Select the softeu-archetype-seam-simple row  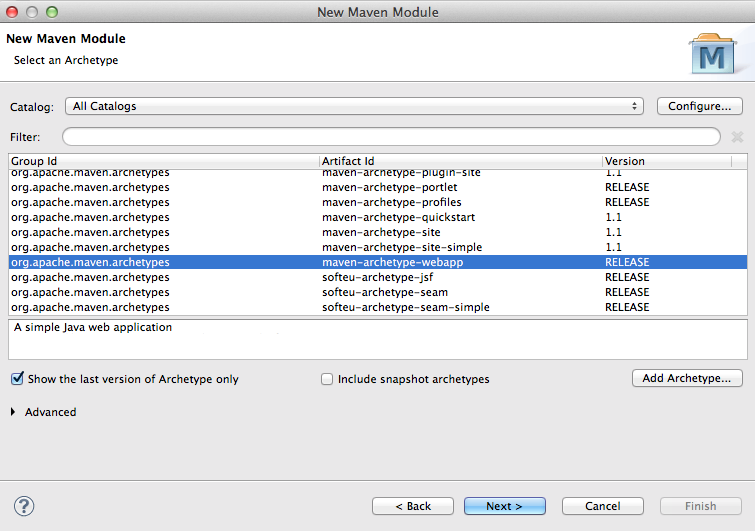click(x=405, y=307)
